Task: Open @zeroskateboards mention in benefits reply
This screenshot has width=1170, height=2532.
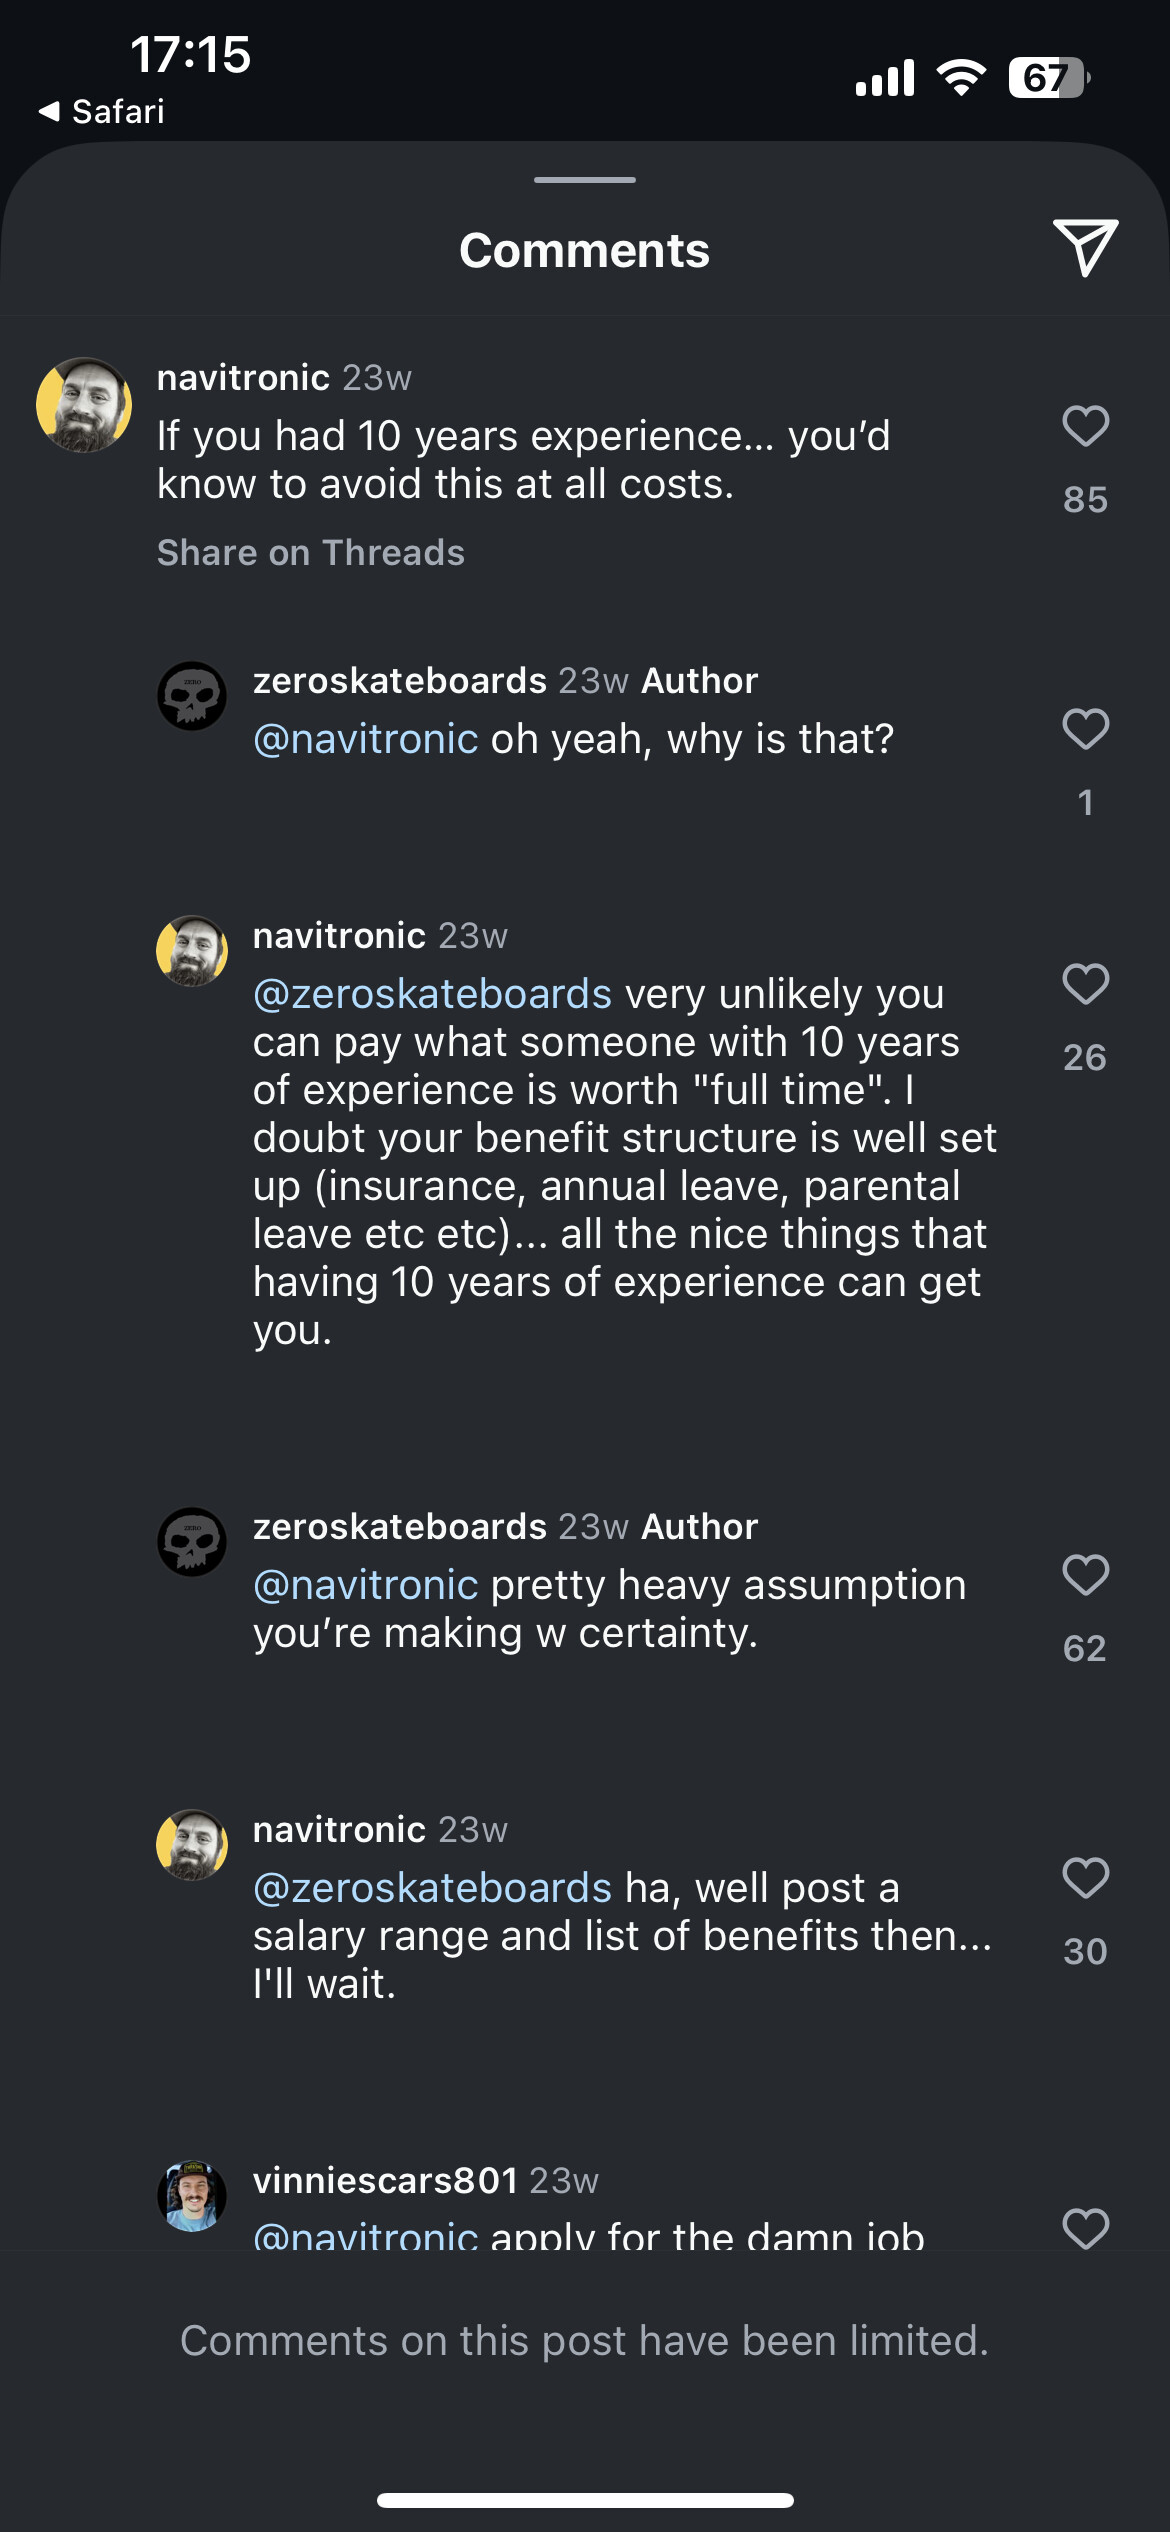Action: 432,994
